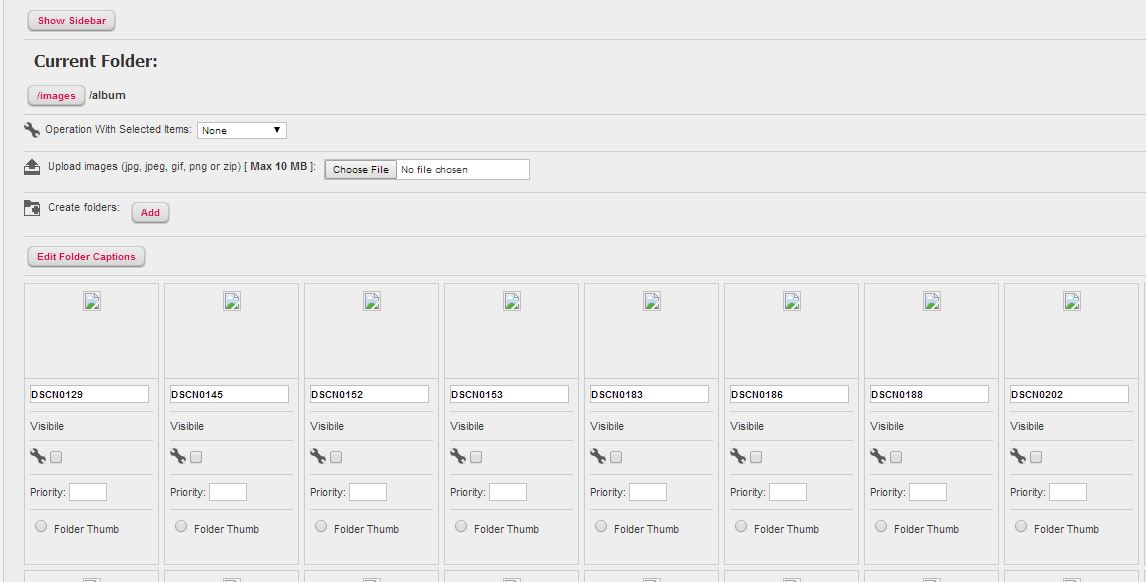
Task: Open the Operation With Selected Items dropdown
Action: coord(242,130)
